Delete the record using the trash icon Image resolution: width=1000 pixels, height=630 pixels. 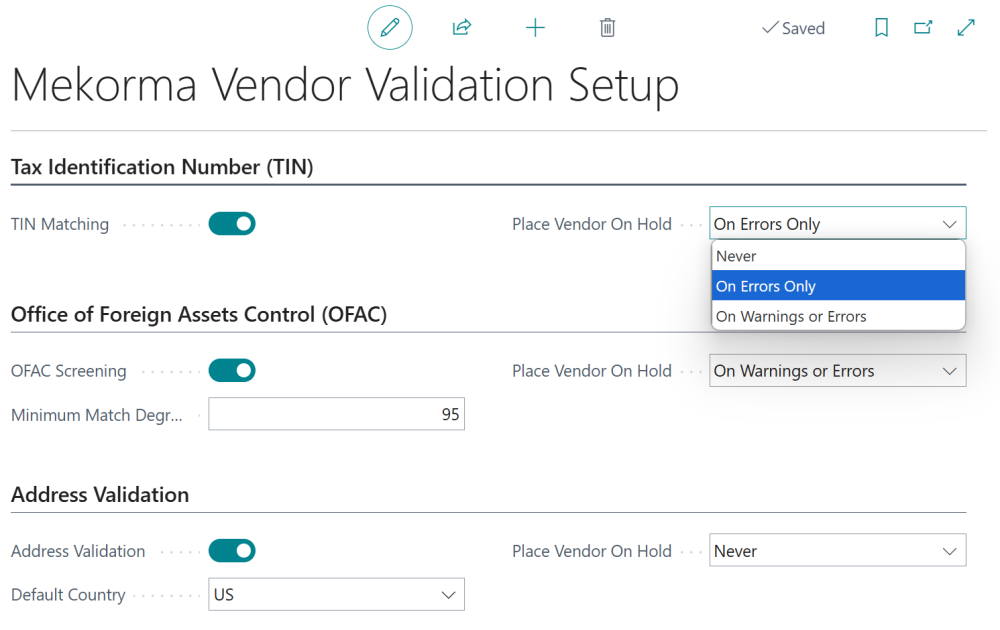point(607,27)
